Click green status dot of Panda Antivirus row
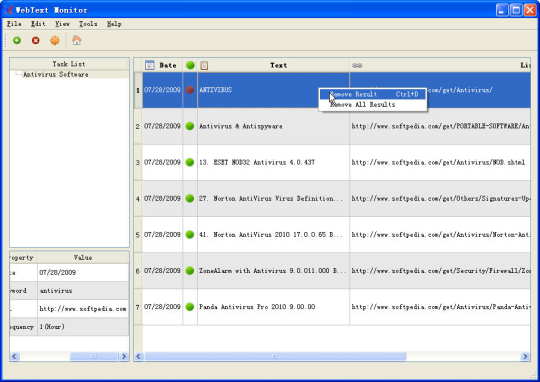This screenshot has height=382, width=540. 190,307
